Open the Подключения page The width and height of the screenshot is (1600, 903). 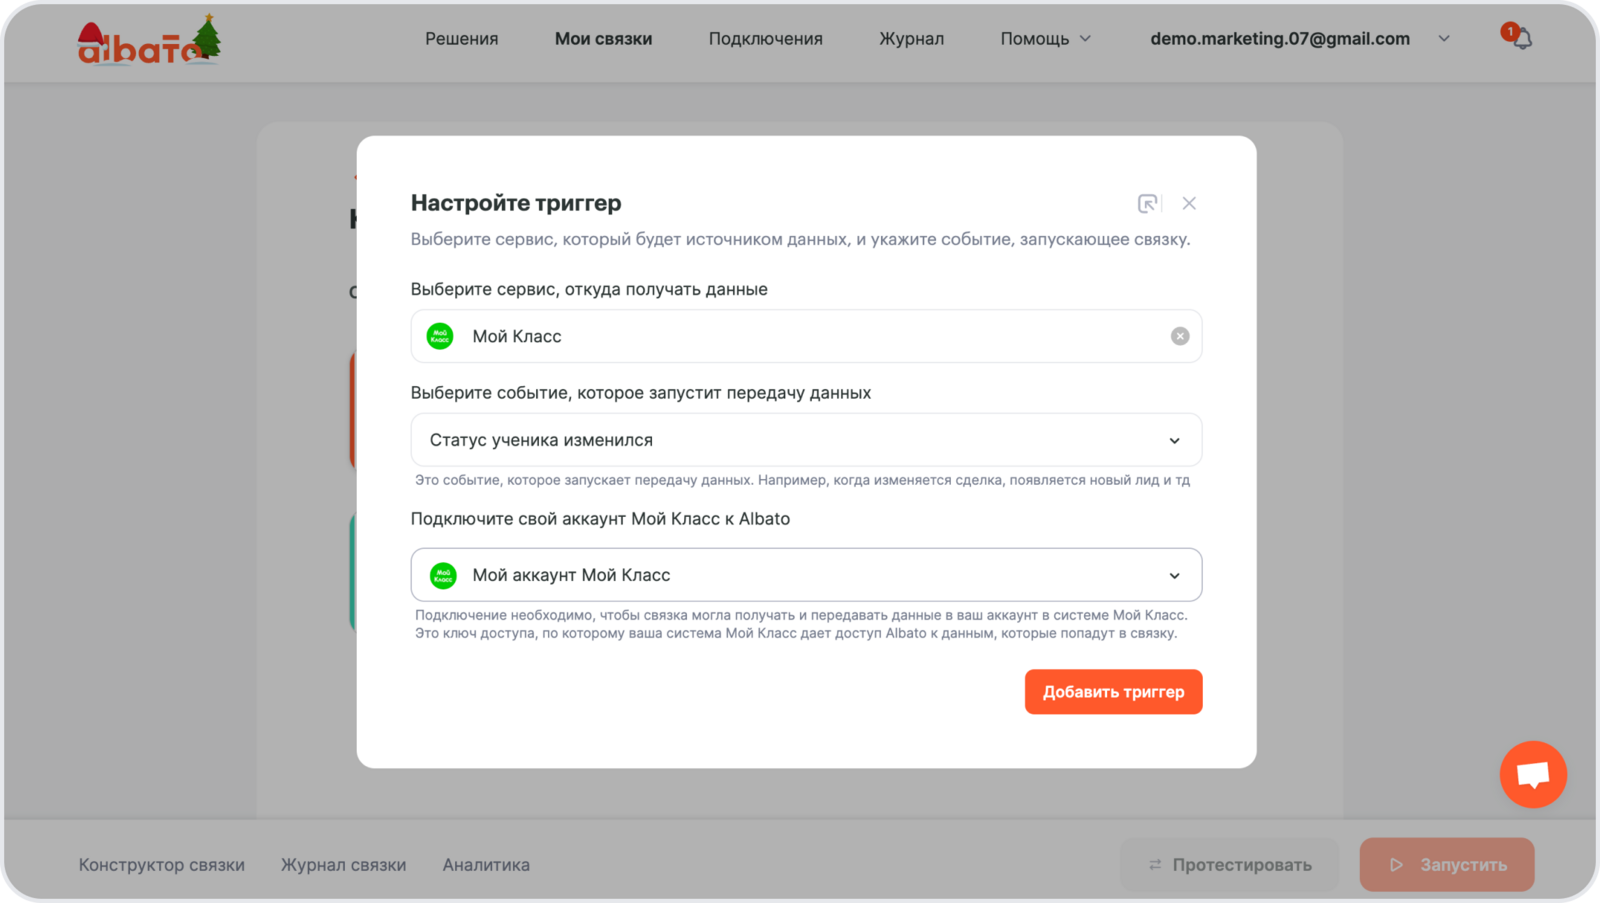[x=765, y=39]
